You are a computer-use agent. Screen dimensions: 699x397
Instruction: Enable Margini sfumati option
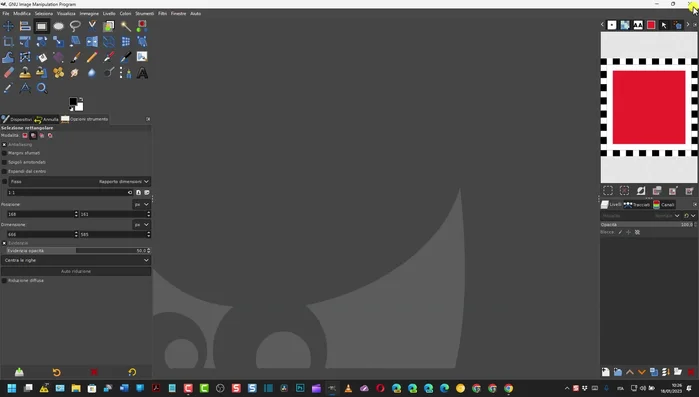coord(4,153)
